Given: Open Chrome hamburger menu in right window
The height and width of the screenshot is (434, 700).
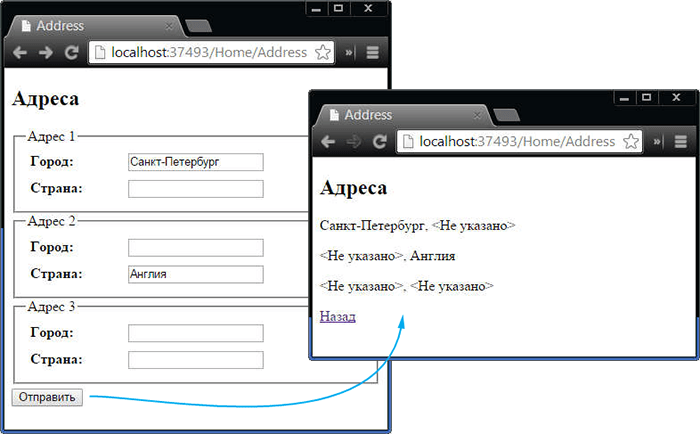Looking at the screenshot, I should coord(681,142).
